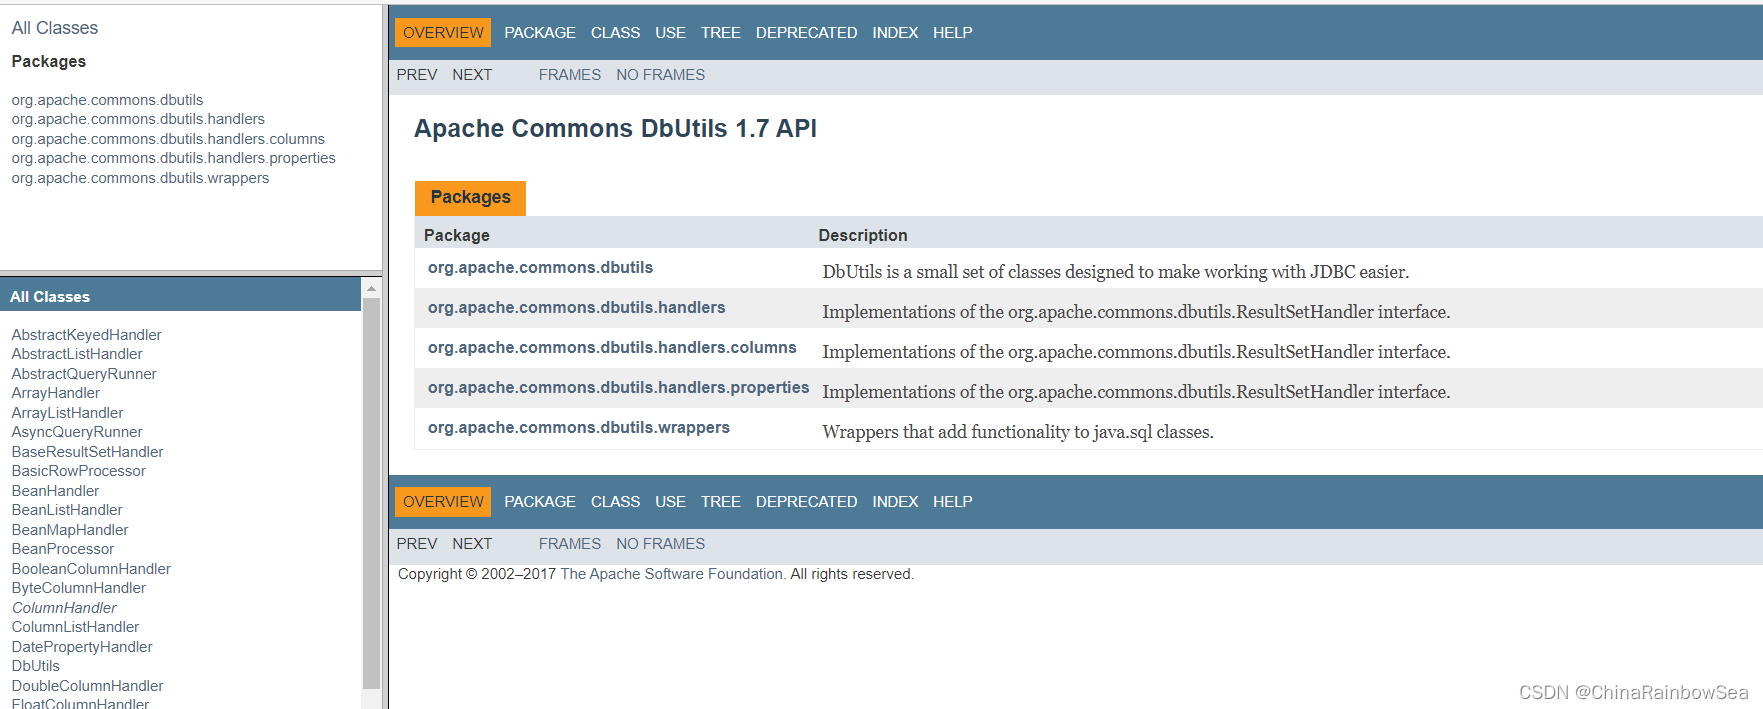This screenshot has width=1763, height=709.
Task: Select the top CLASS navigation item
Action: click(x=615, y=32)
